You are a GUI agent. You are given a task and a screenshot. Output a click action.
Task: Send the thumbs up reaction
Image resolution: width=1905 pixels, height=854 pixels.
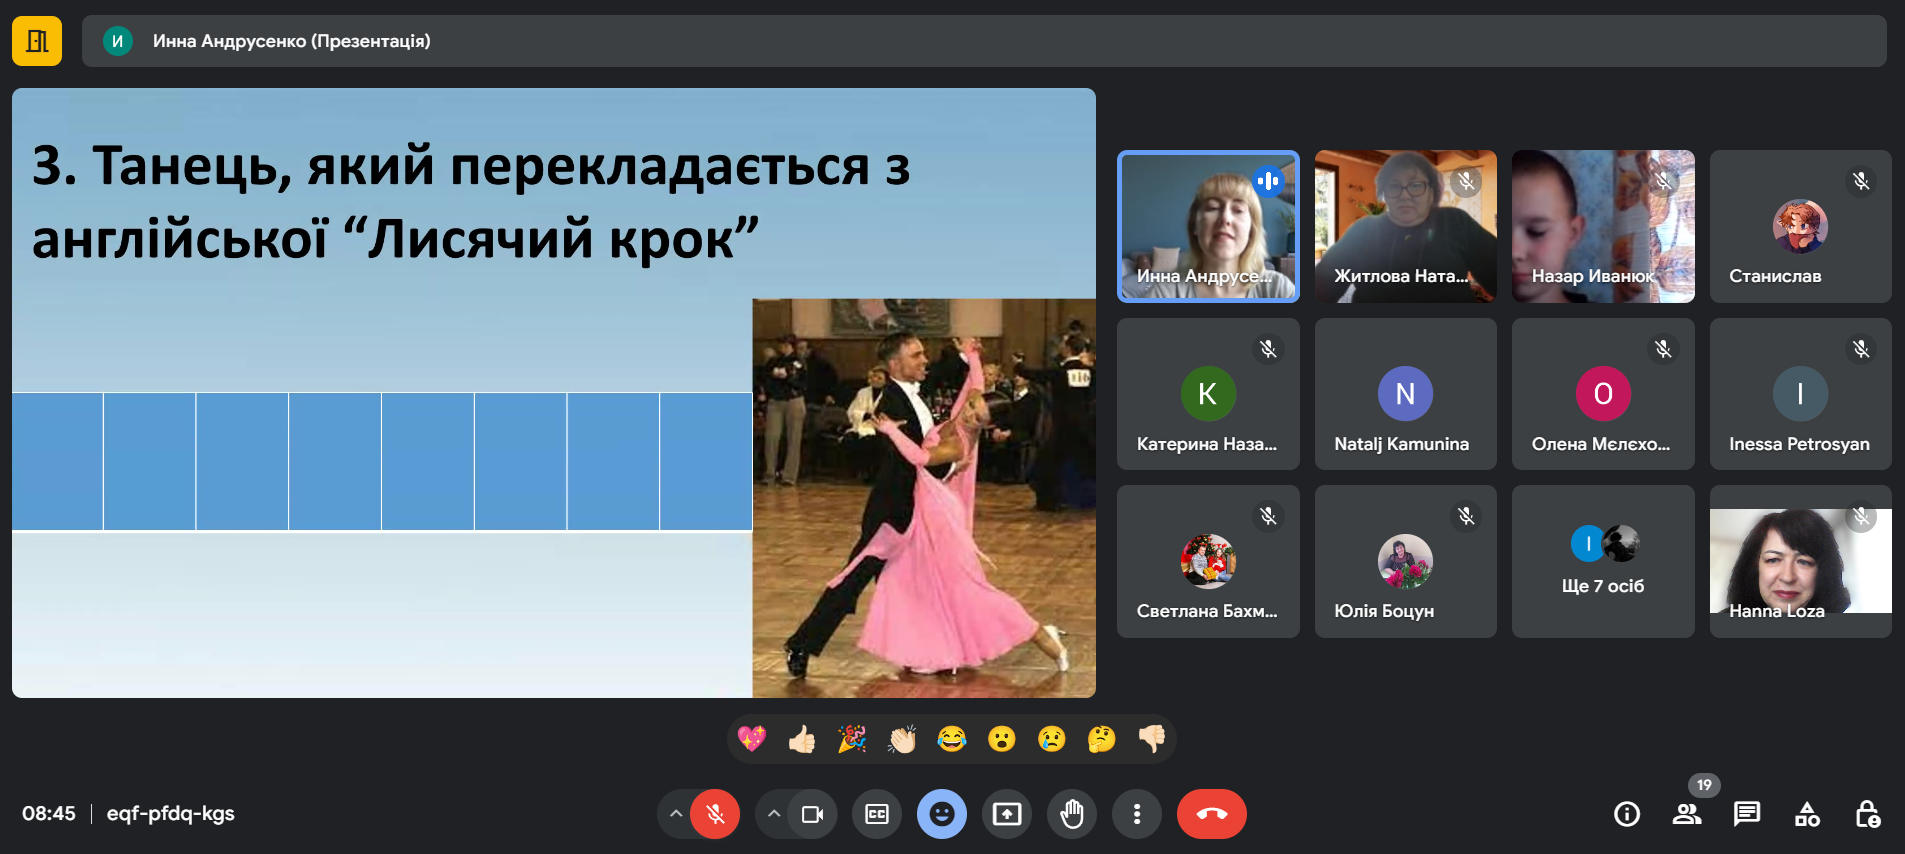pyautogui.click(x=802, y=739)
